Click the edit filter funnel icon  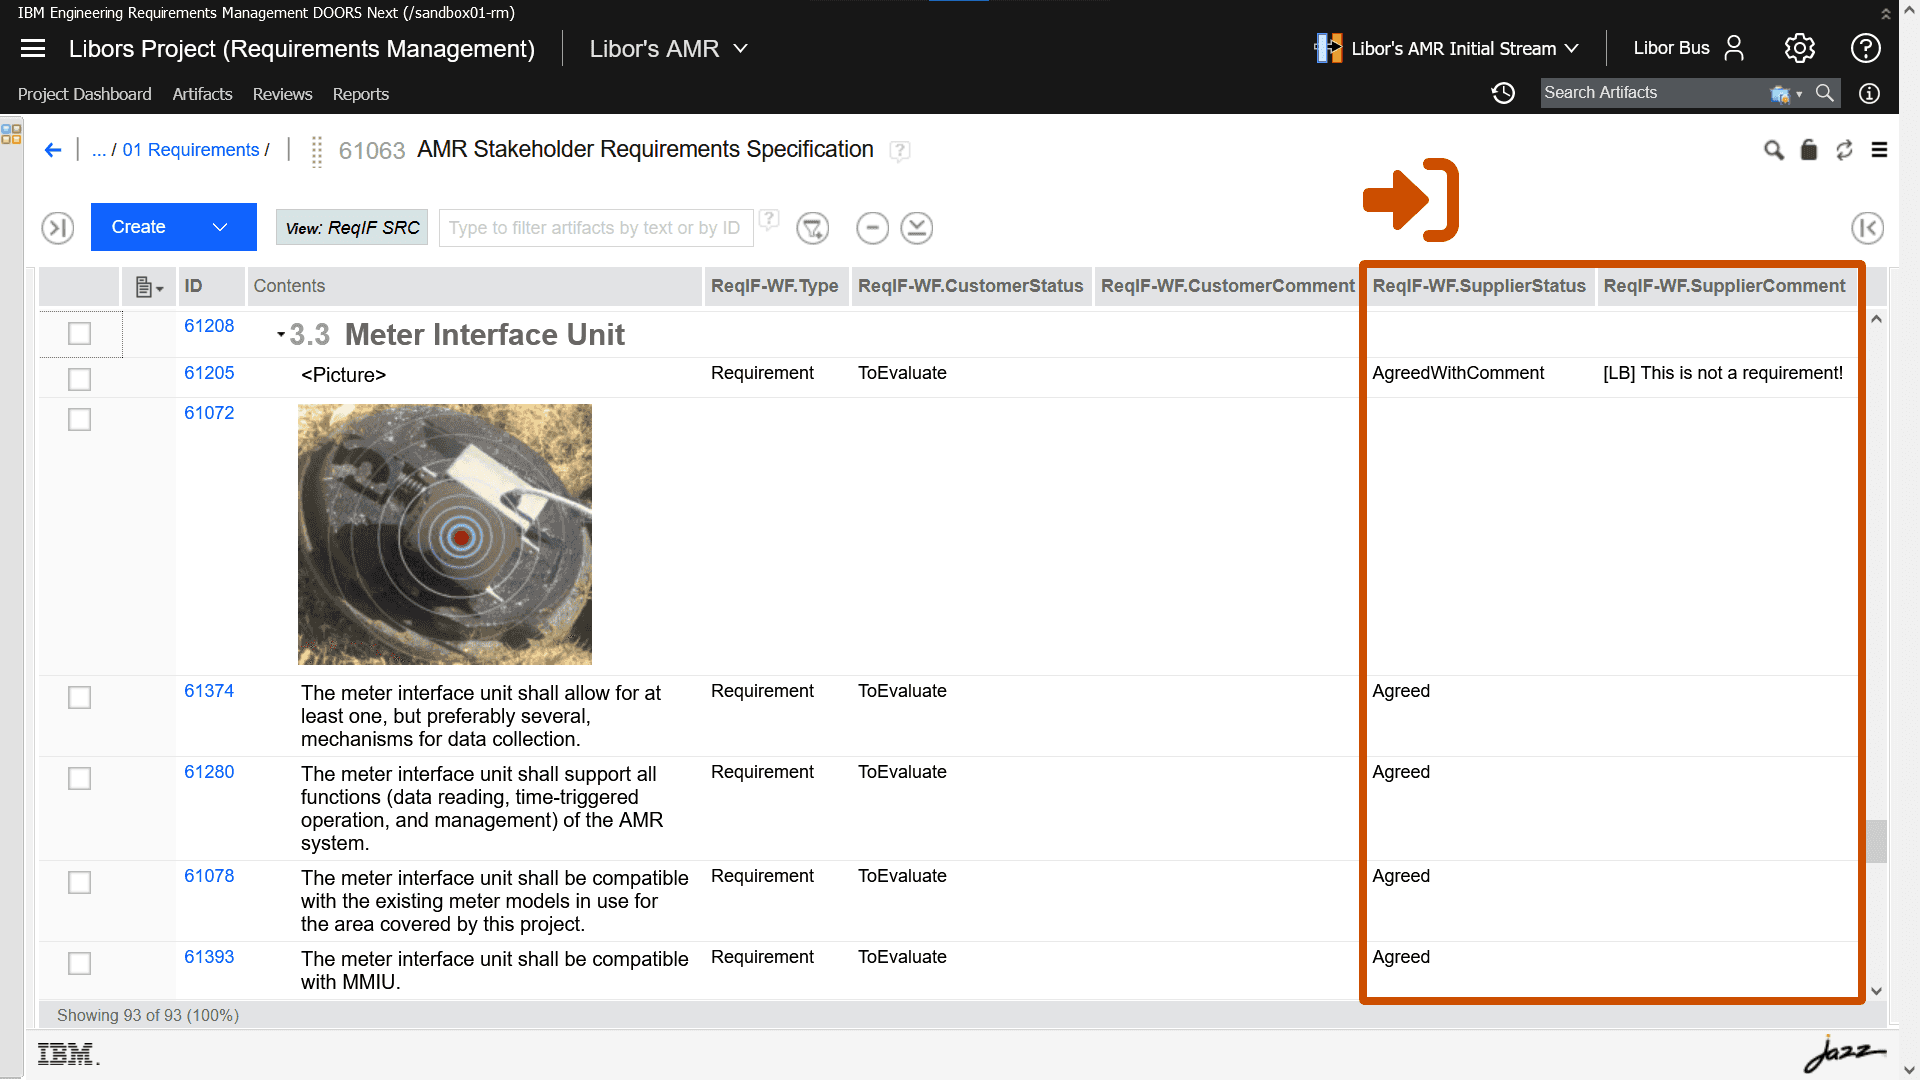coord(812,228)
